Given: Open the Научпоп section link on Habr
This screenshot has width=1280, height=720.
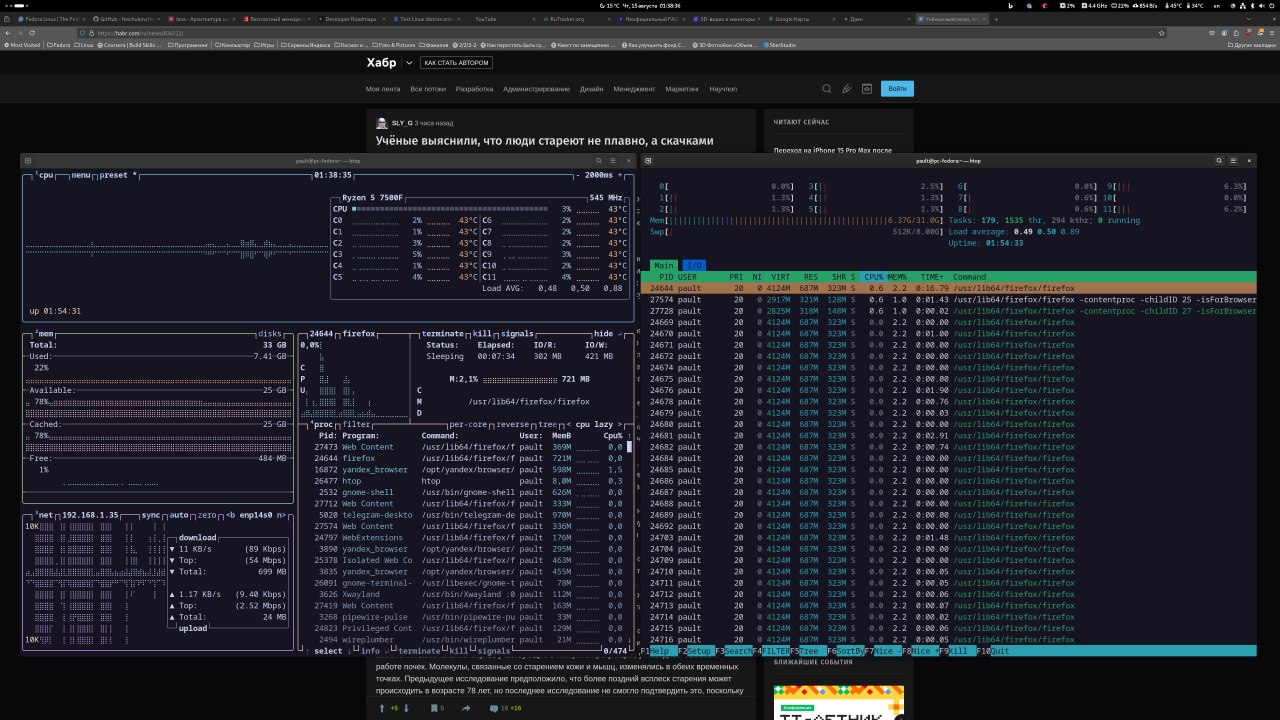Looking at the screenshot, I should [x=723, y=89].
